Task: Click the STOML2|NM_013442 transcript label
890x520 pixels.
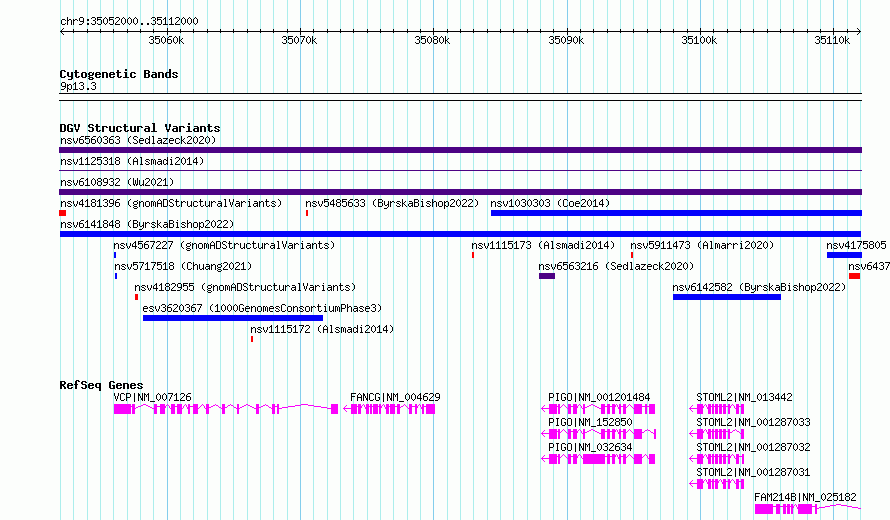Action: [x=744, y=397]
